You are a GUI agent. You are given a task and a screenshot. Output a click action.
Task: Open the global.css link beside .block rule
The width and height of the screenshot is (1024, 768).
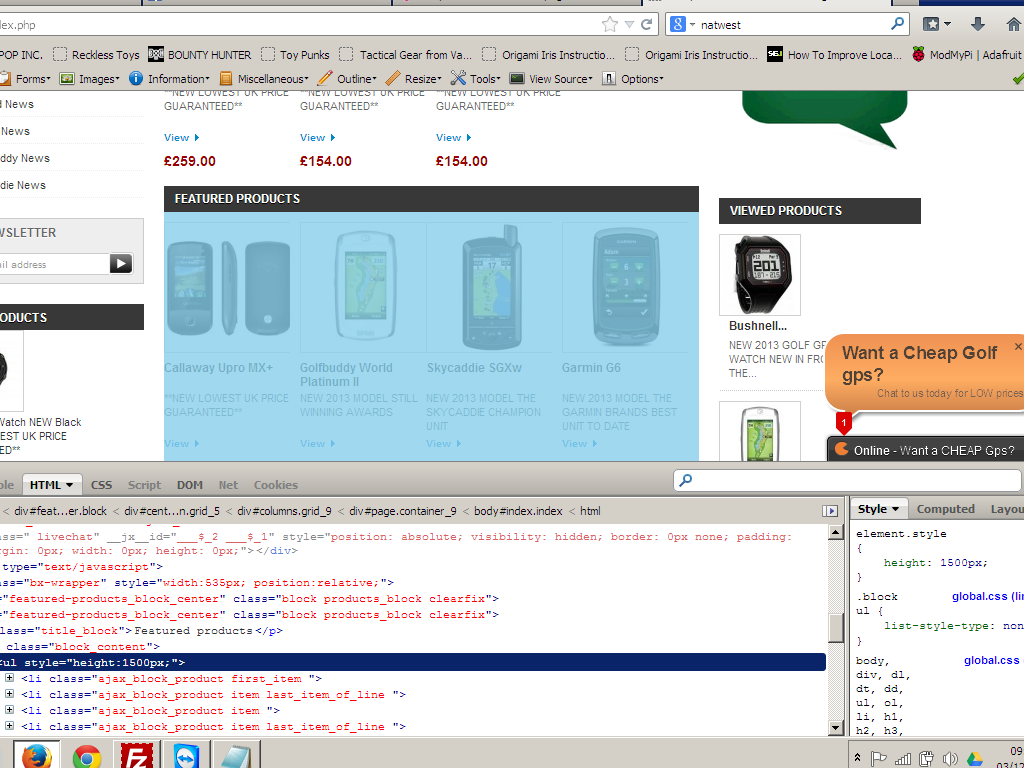987,596
